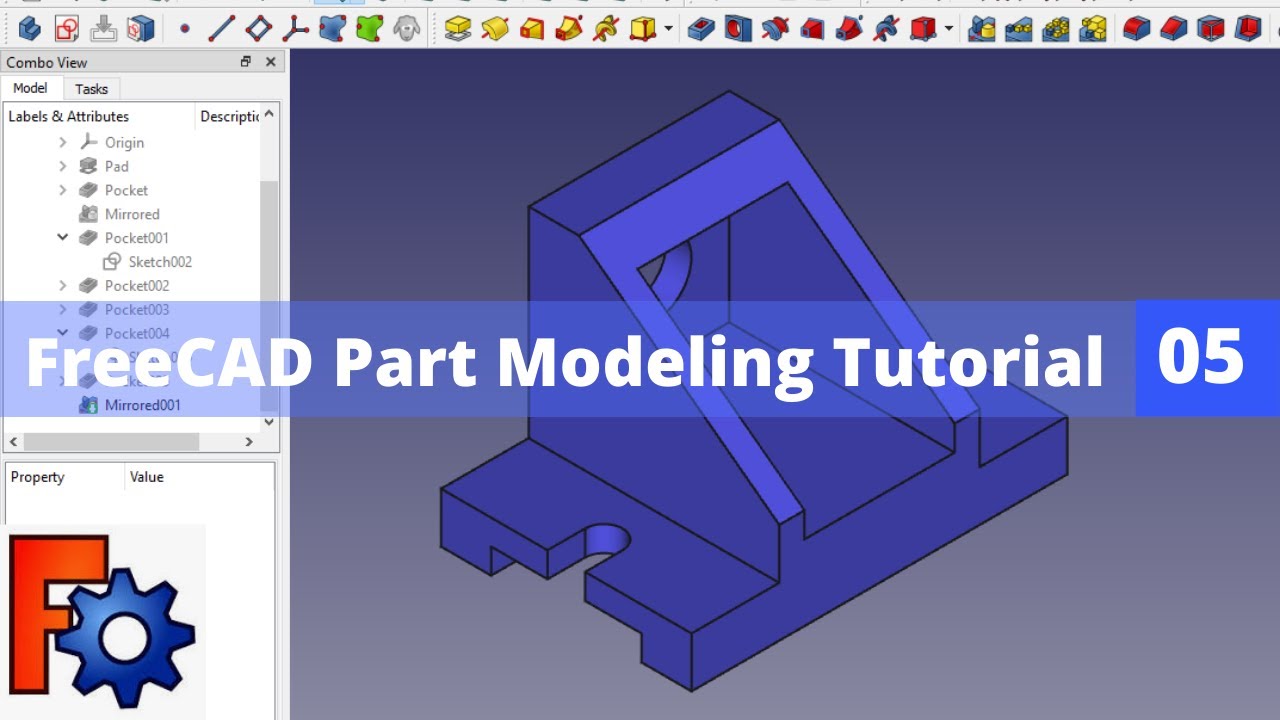Apply the Linear pattern tool
The image size is (1280, 720).
1018,28
